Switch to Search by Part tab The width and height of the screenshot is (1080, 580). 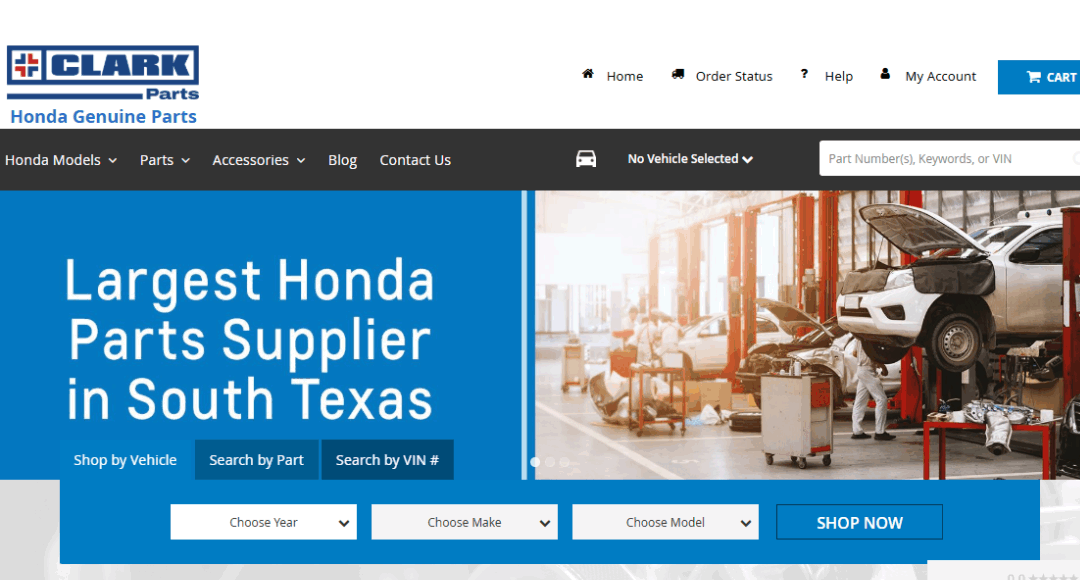[x=256, y=459]
